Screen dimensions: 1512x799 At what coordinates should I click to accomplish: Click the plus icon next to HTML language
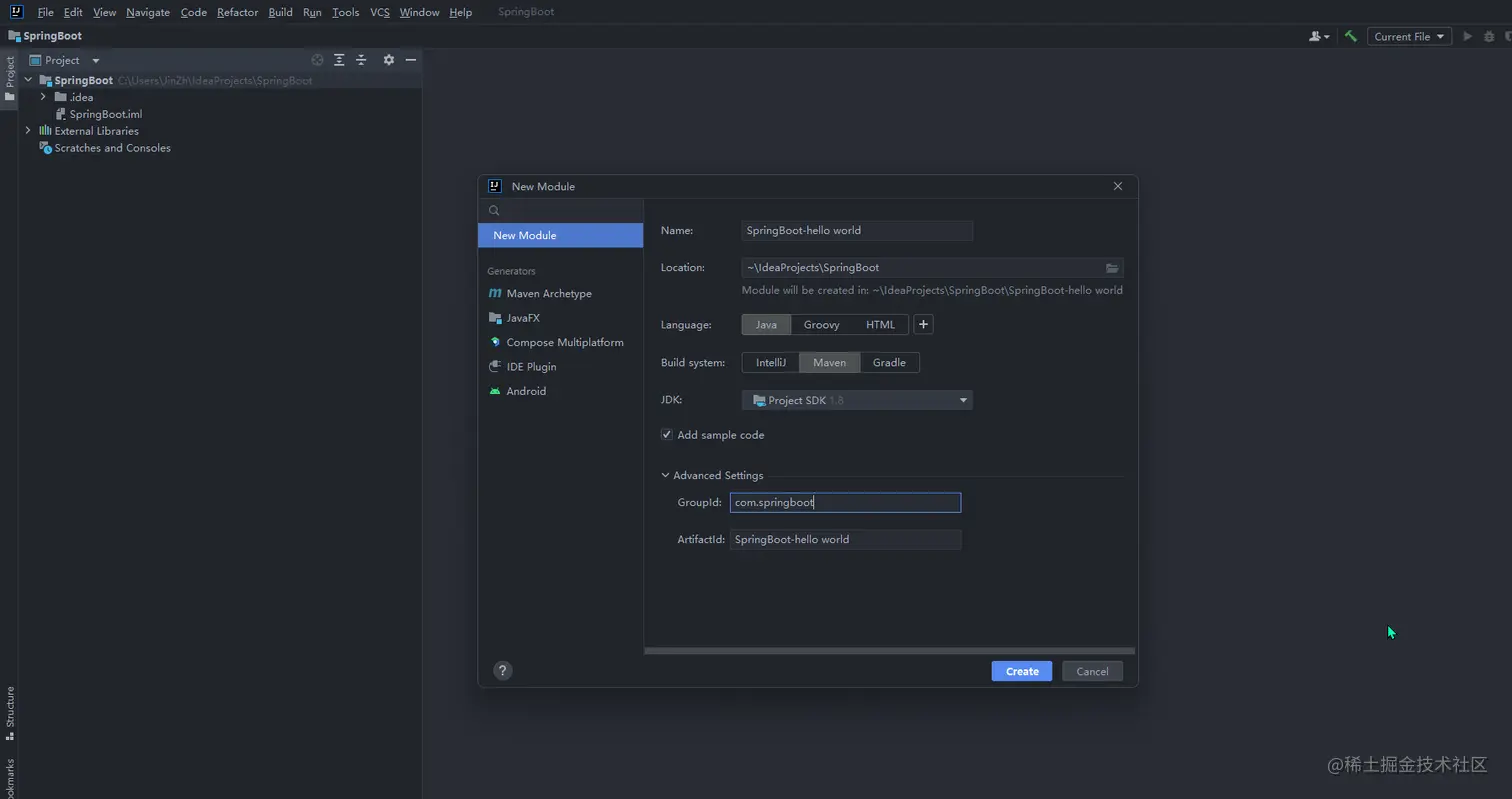pyautogui.click(x=923, y=324)
